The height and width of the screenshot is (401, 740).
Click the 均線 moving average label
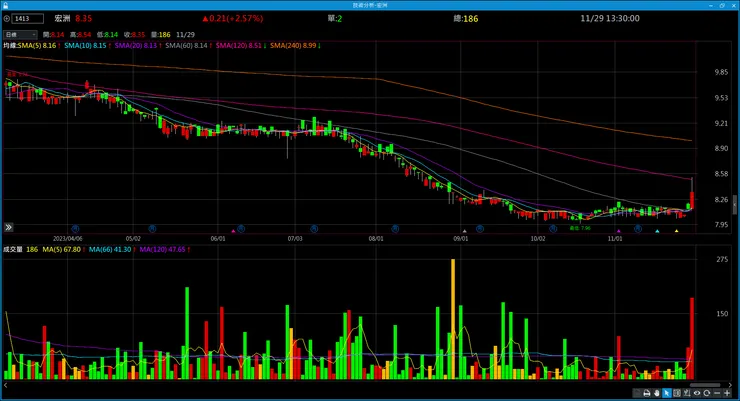click(10, 46)
